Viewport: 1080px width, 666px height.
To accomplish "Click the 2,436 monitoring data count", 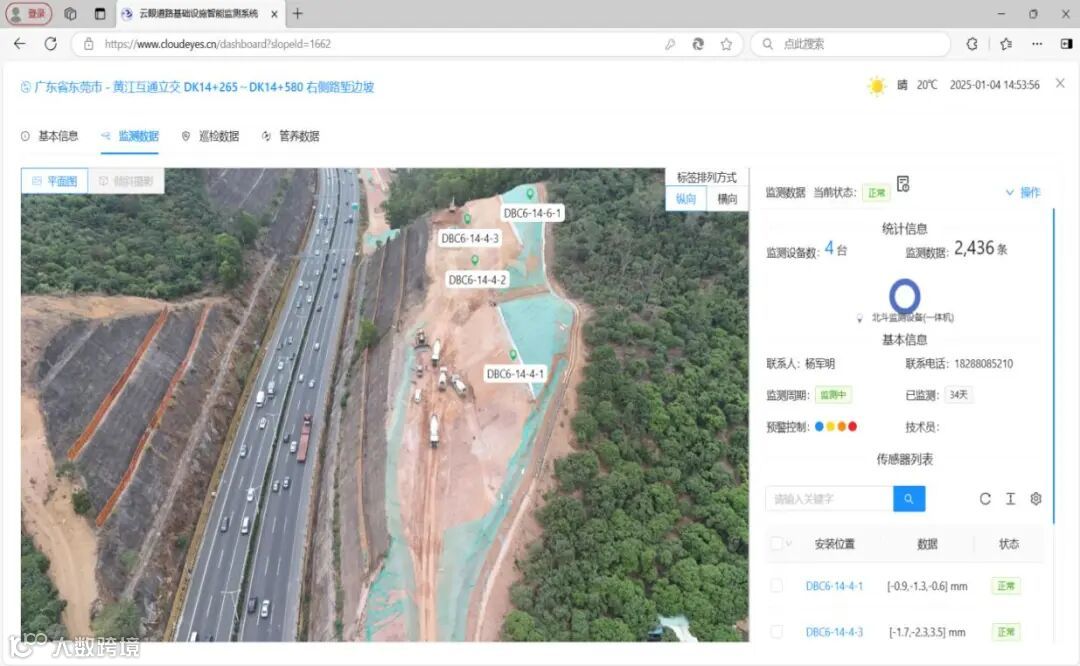I will pyautogui.click(x=974, y=248).
